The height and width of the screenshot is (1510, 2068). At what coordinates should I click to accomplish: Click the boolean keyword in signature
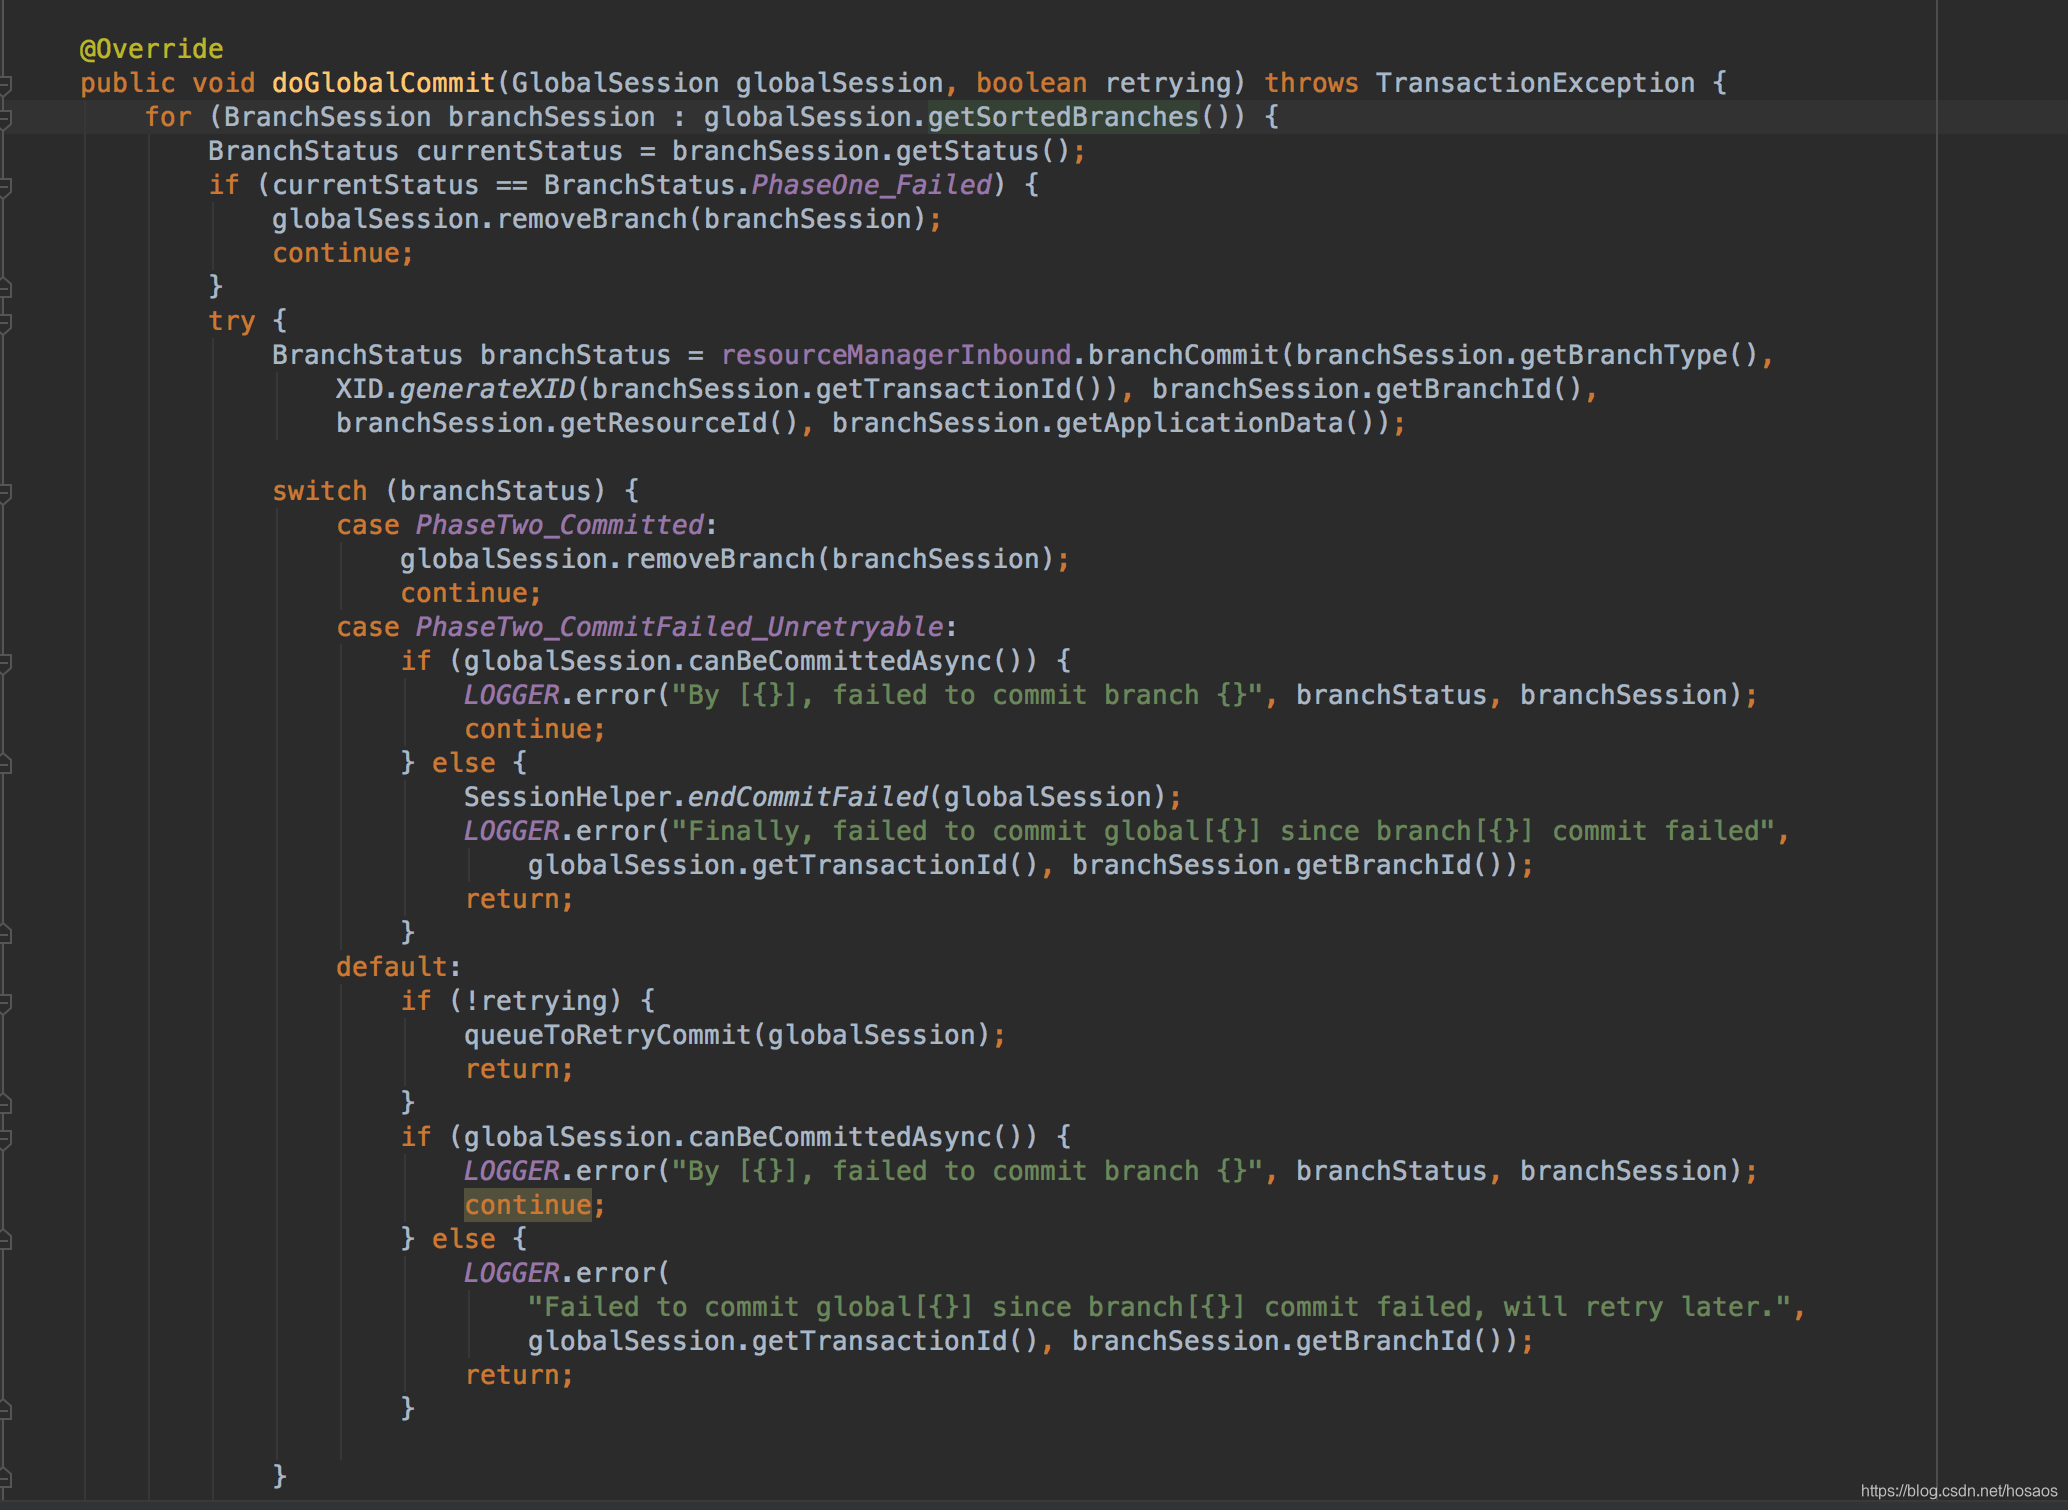[x=1031, y=83]
